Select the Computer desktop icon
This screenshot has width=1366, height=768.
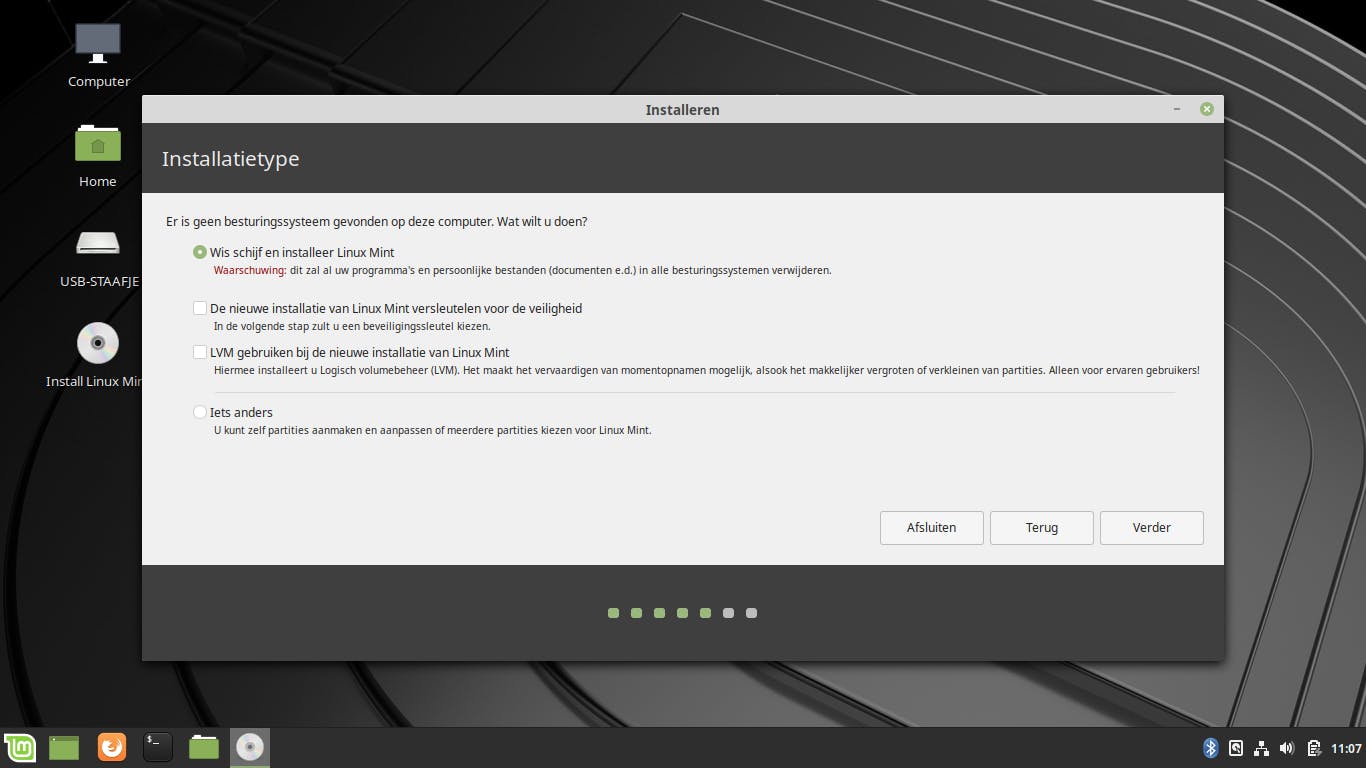[98, 55]
